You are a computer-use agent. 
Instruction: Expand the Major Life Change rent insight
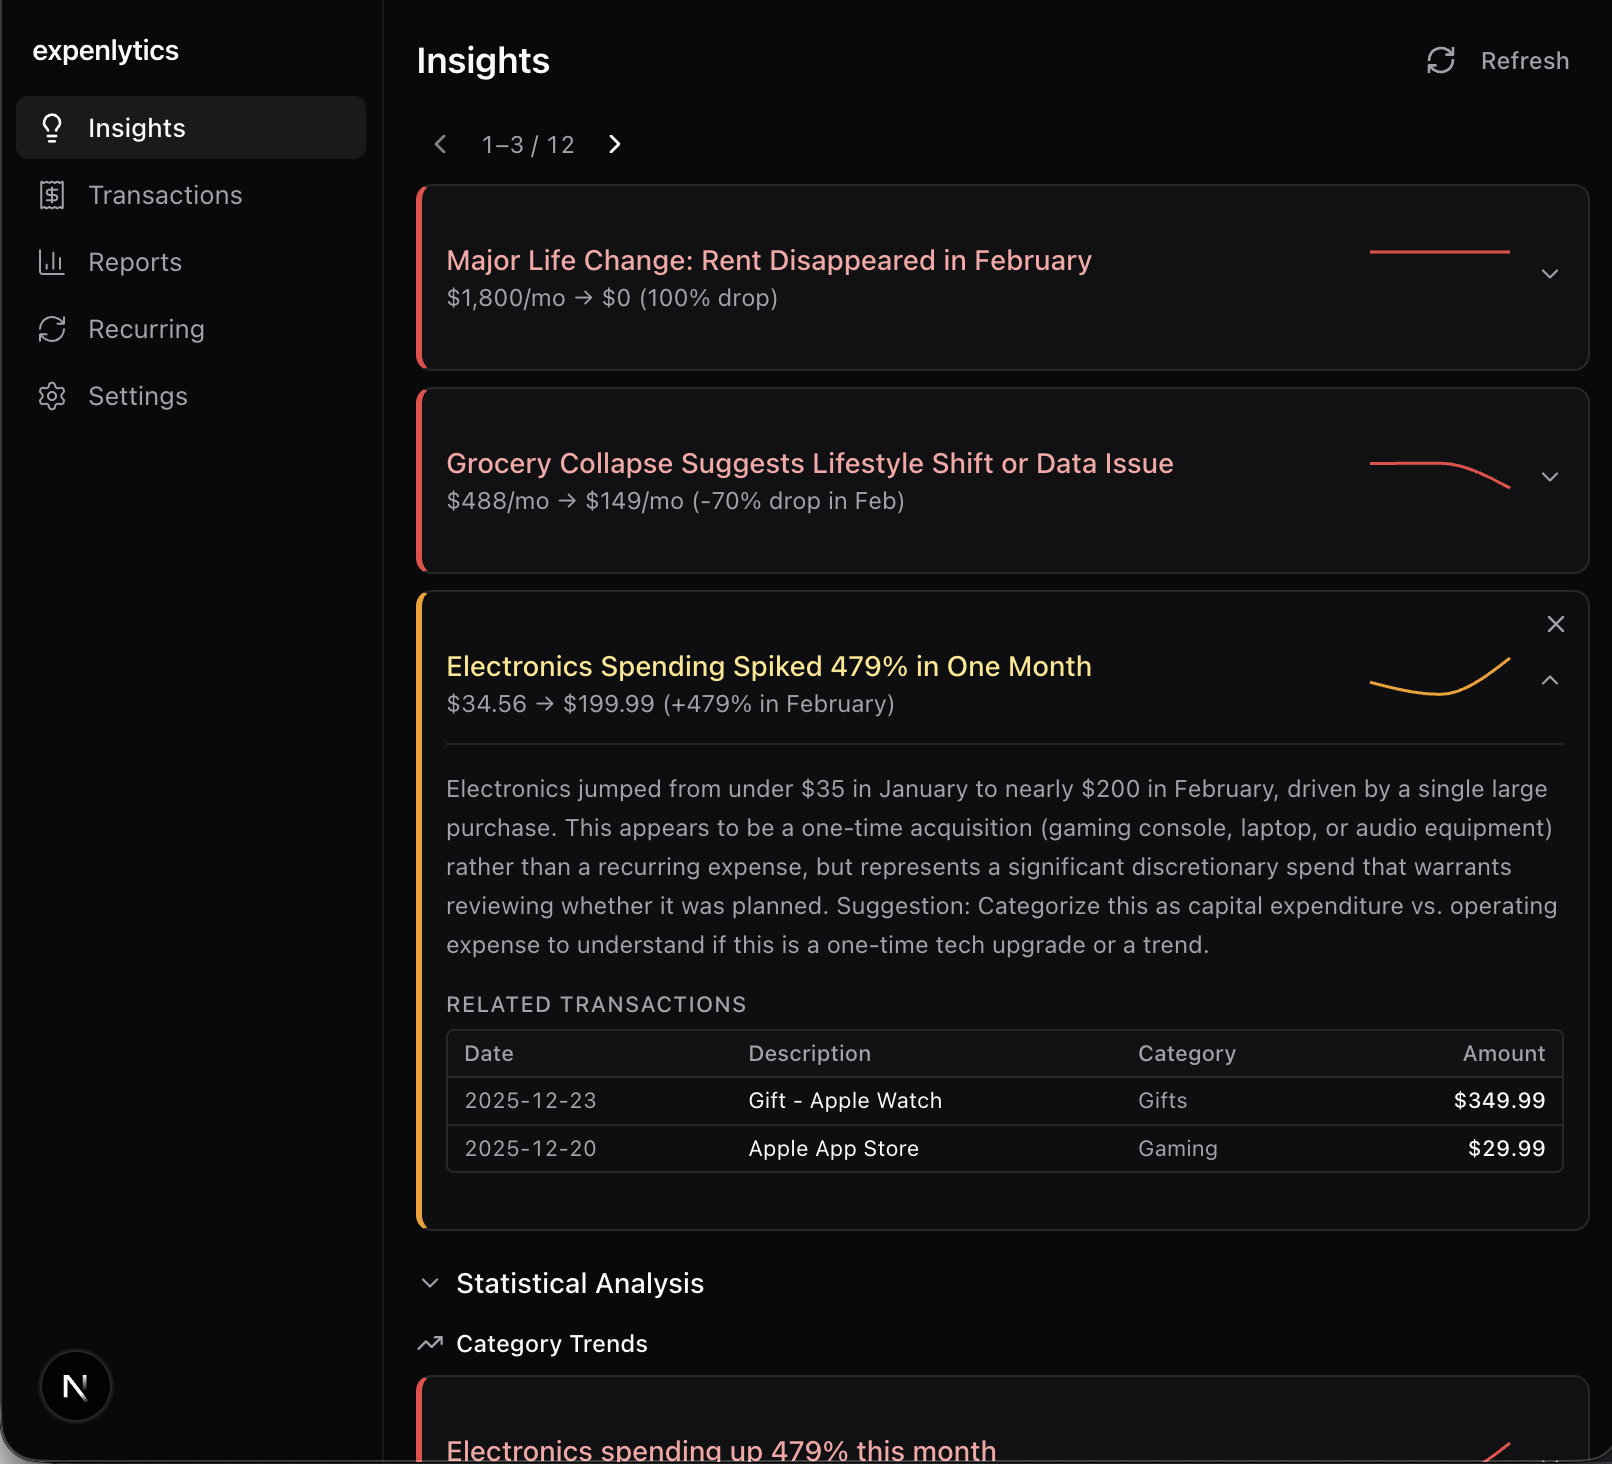1549,273
